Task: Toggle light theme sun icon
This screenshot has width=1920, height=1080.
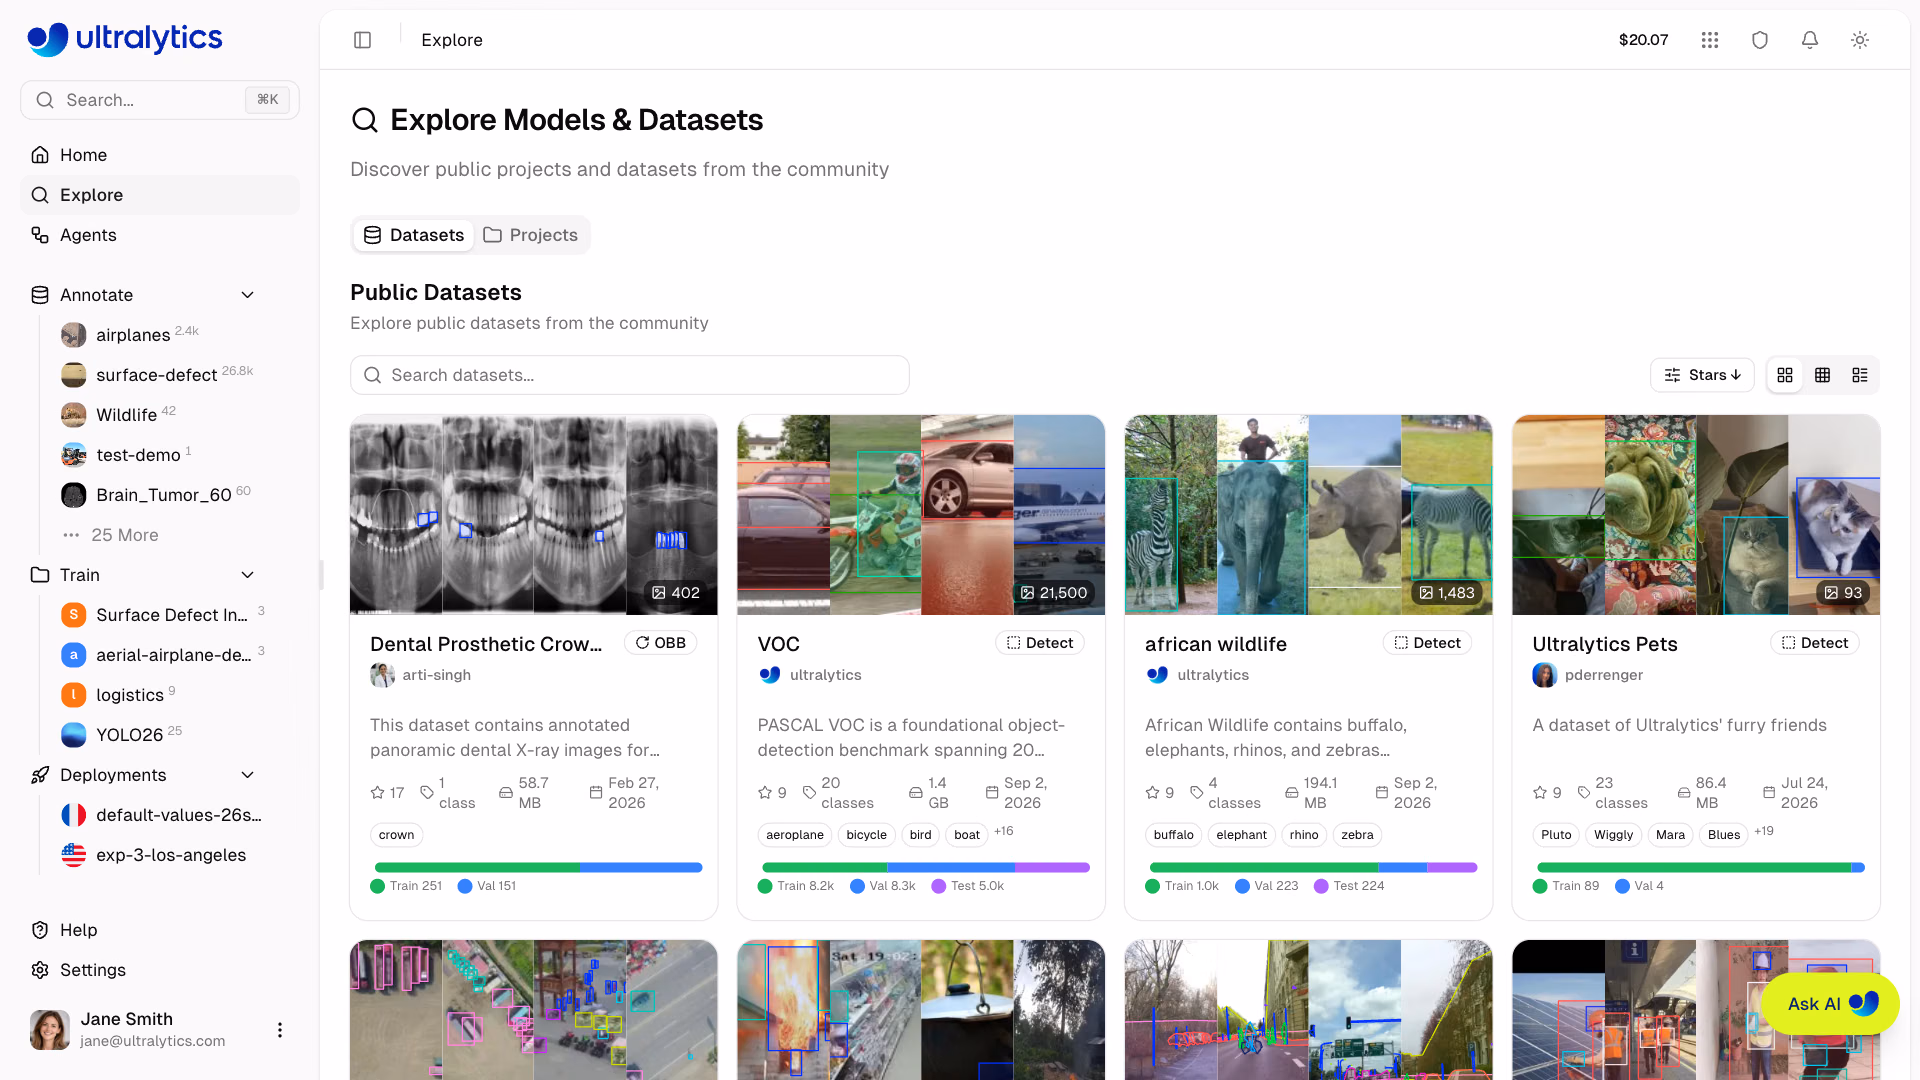Action: coord(1860,40)
